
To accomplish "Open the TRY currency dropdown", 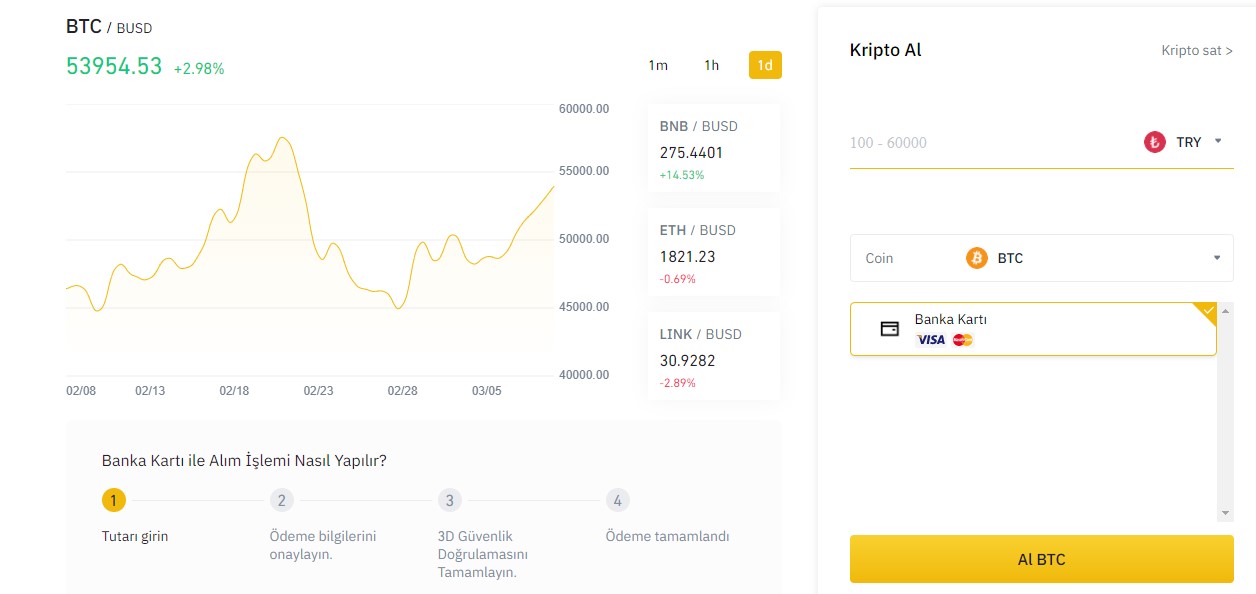I will tap(1218, 142).
